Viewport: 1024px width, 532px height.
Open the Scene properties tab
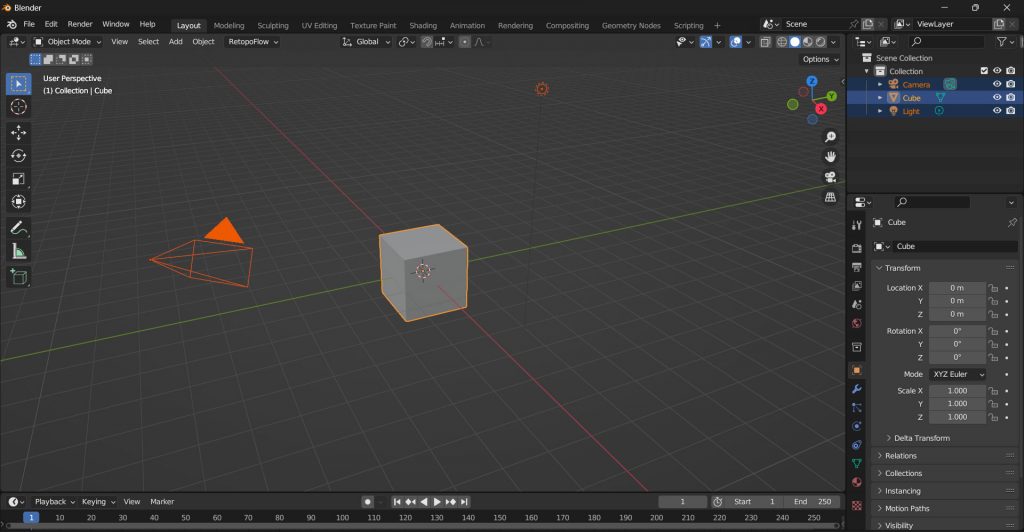[857, 304]
